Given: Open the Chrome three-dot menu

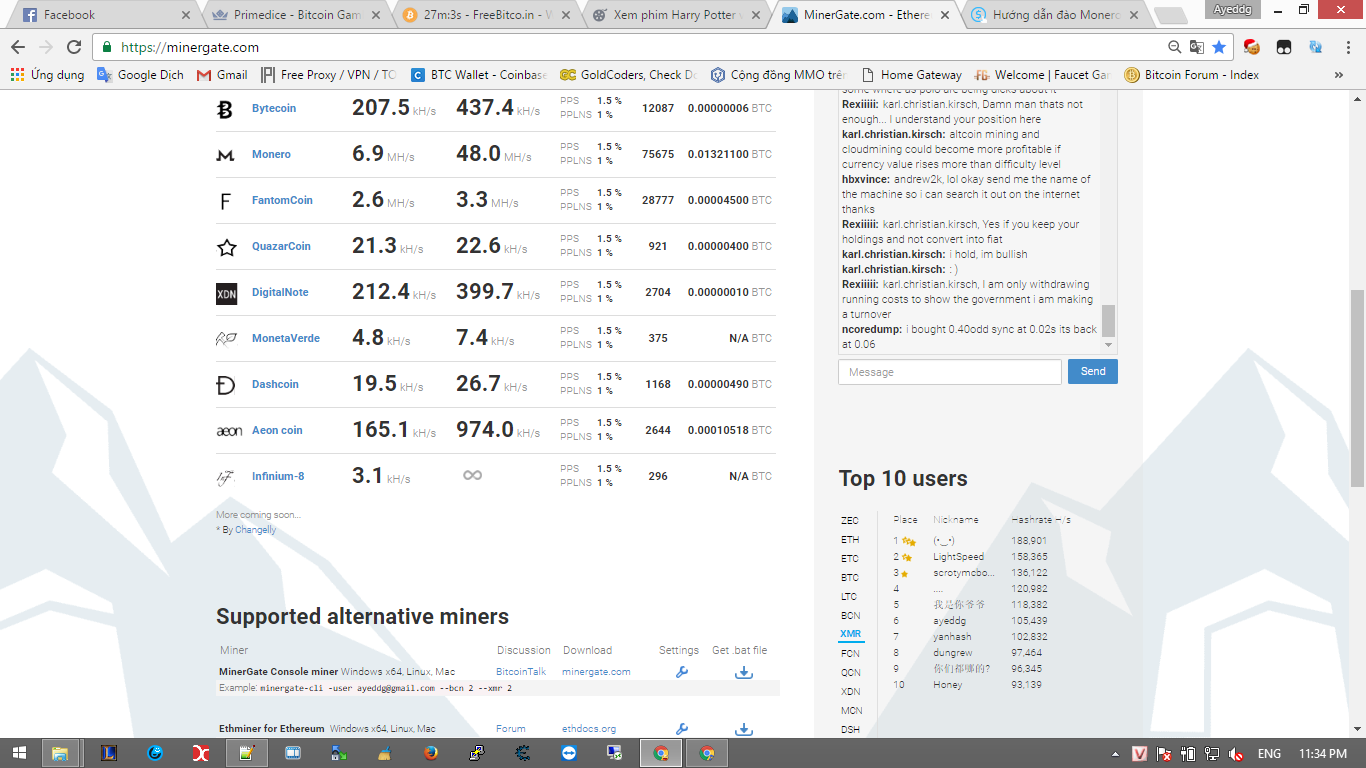Looking at the screenshot, I should click(1348, 47).
